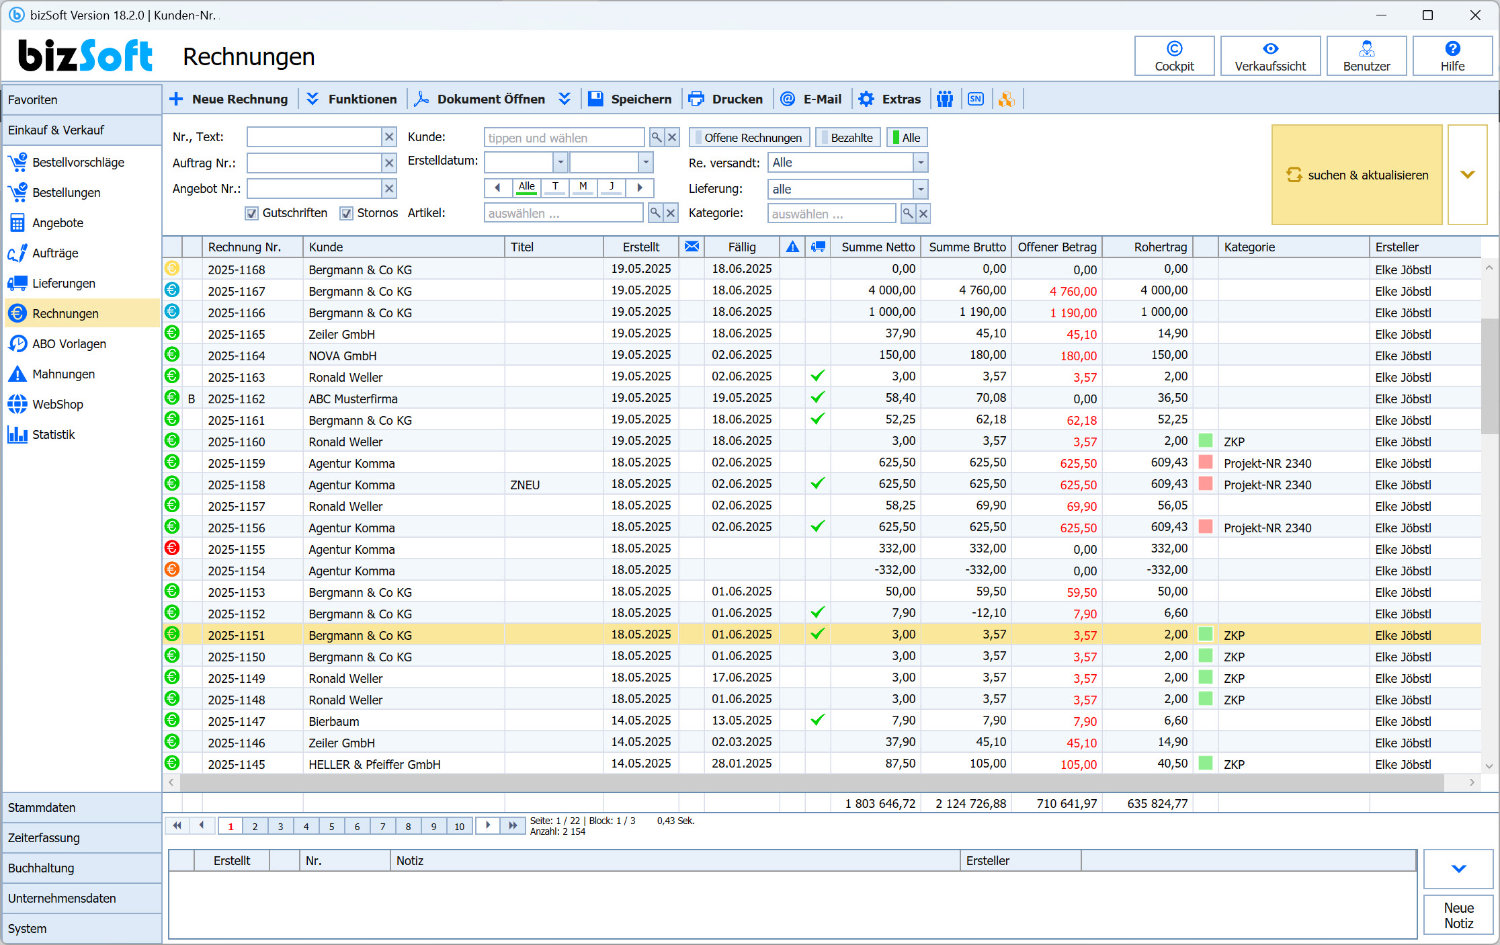The height and width of the screenshot is (945, 1500).
Task: Select the J (Jahr) date range toggle
Action: pyautogui.click(x=611, y=187)
